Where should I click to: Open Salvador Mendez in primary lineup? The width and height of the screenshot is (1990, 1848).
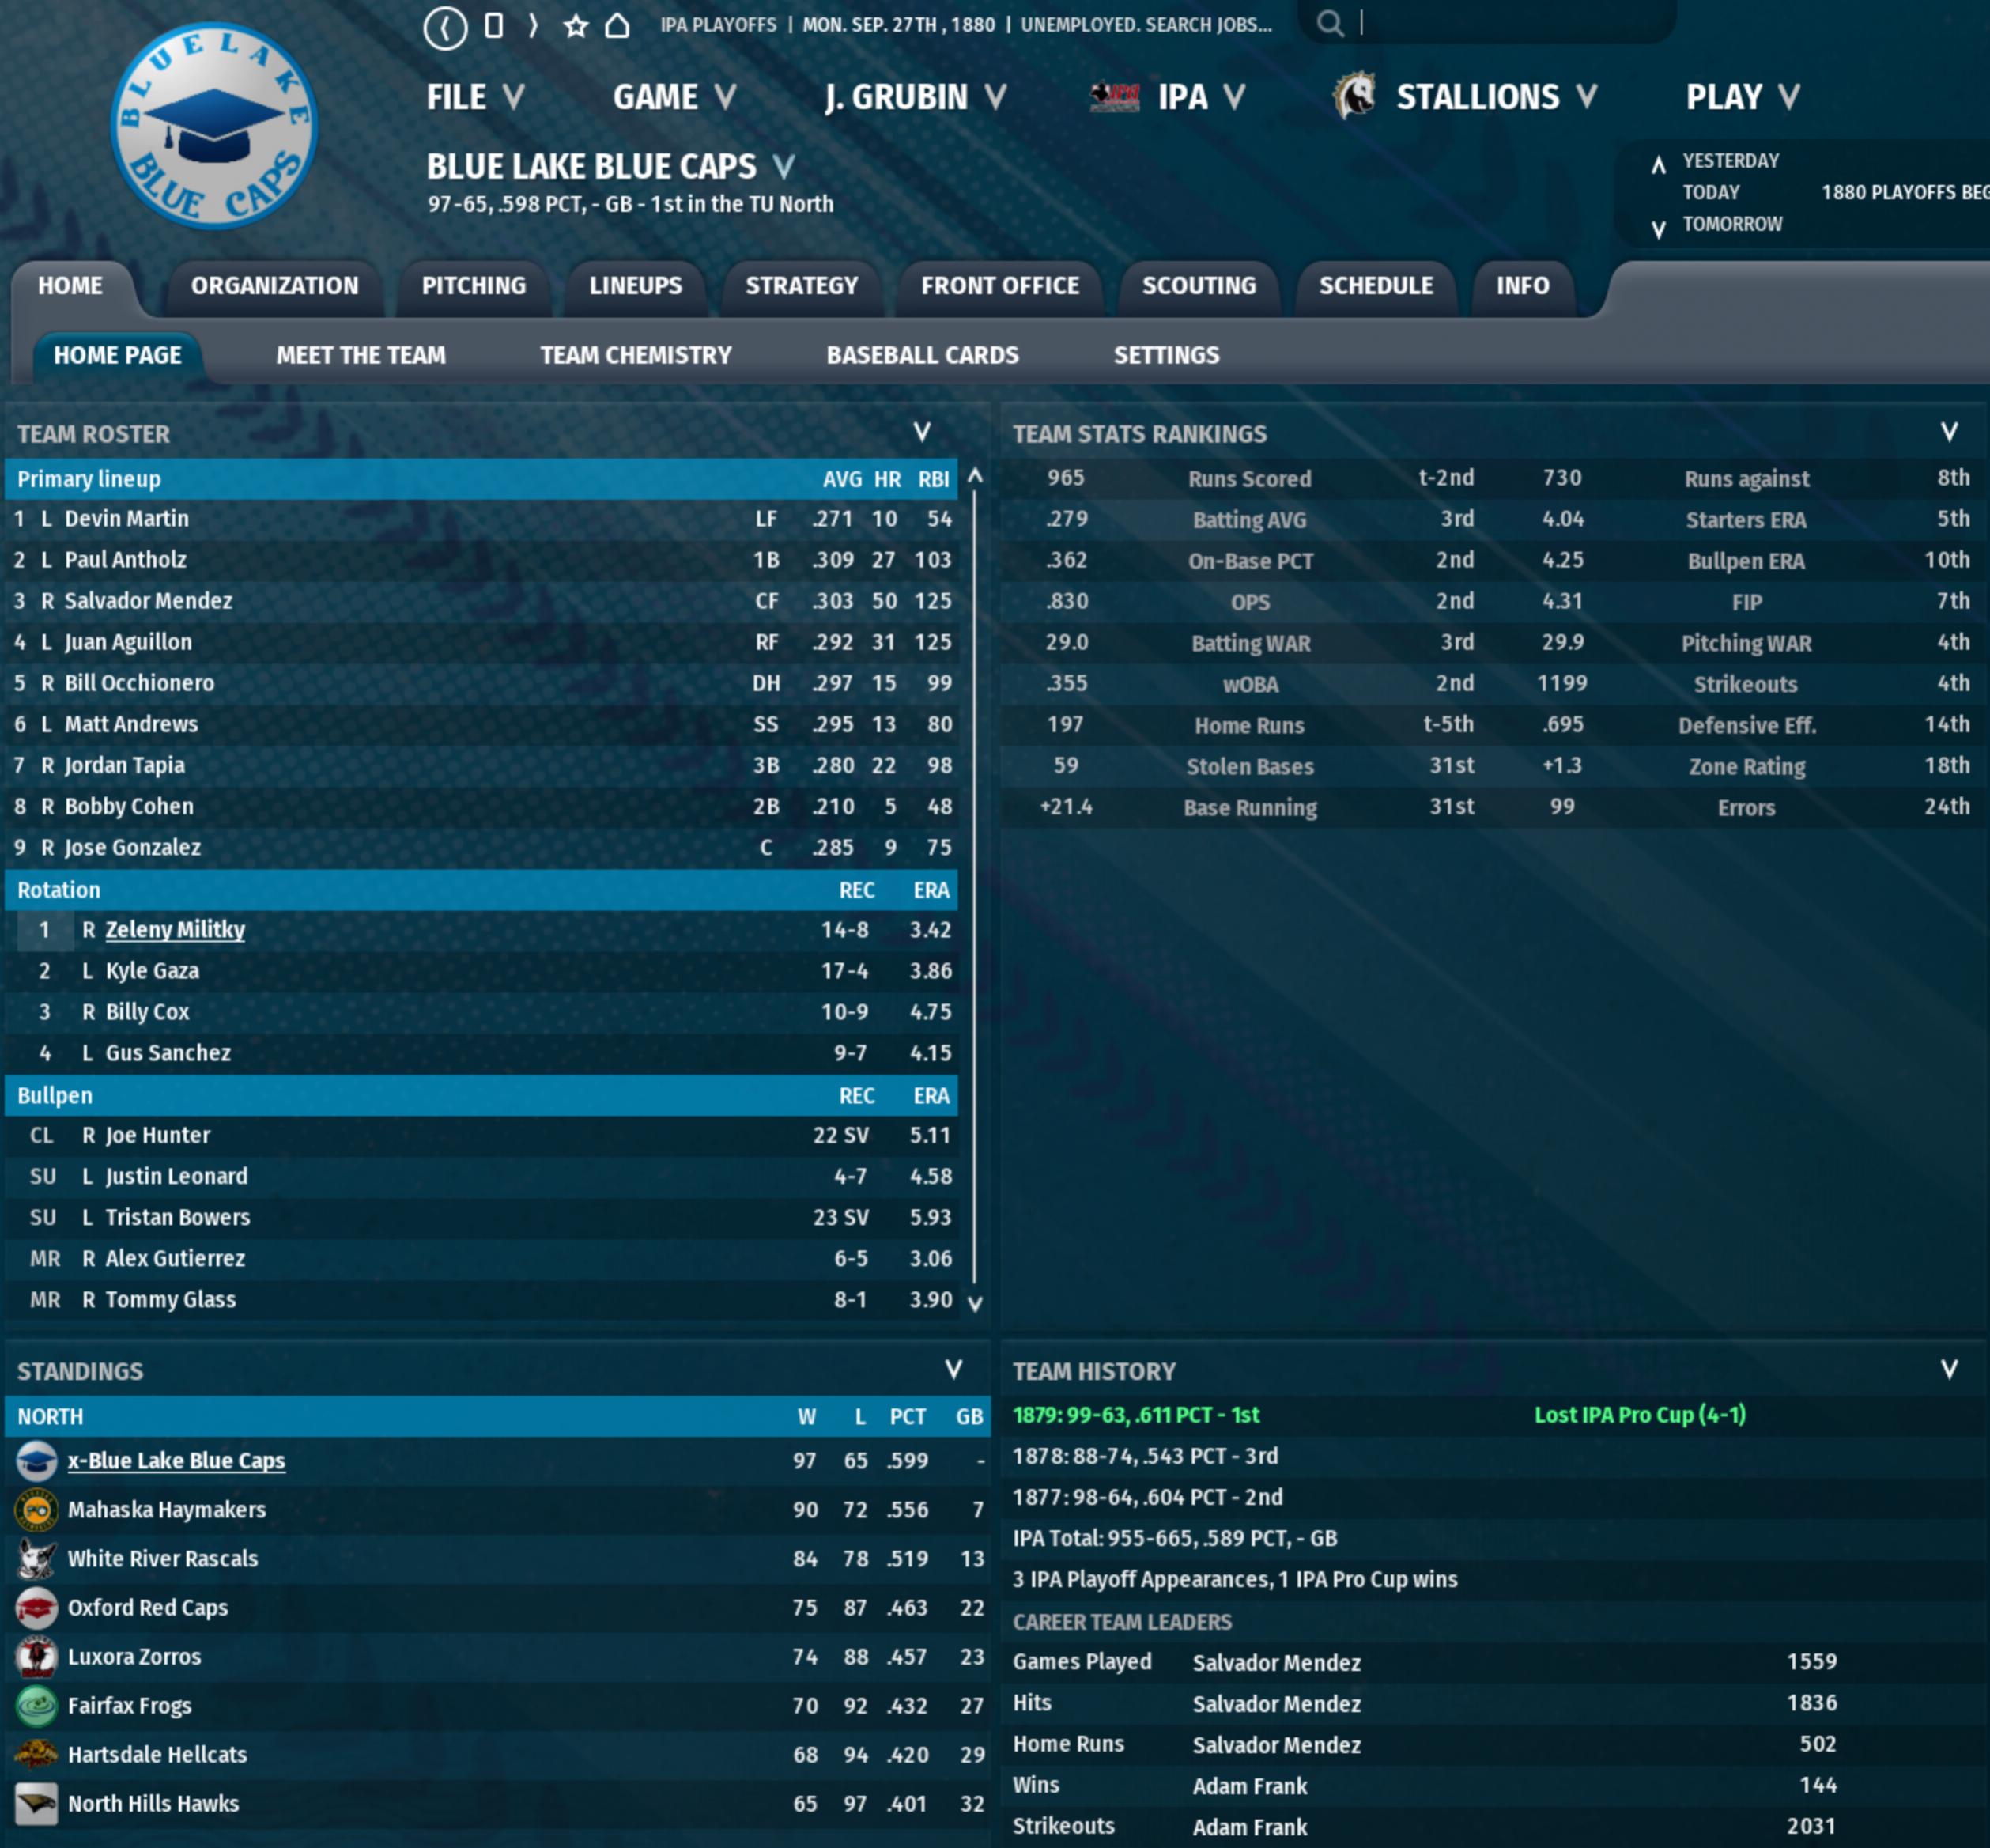pyautogui.click(x=148, y=601)
